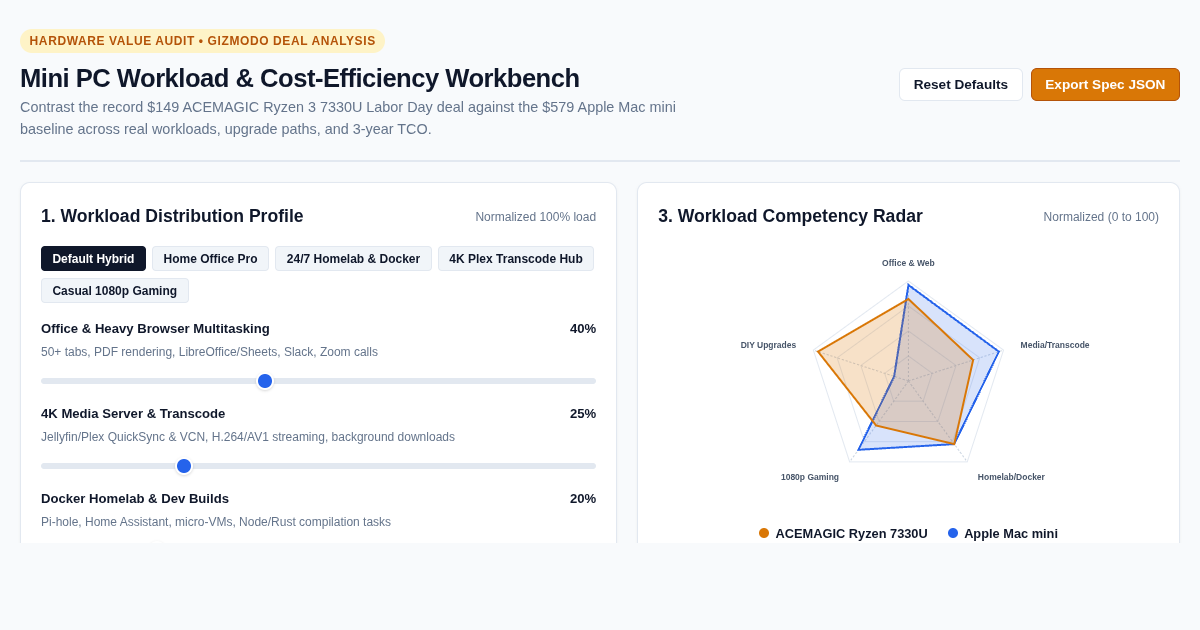The height and width of the screenshot is (630, 1200).
Task: Click the 25% media transcode value
Action: pos(583,414)
